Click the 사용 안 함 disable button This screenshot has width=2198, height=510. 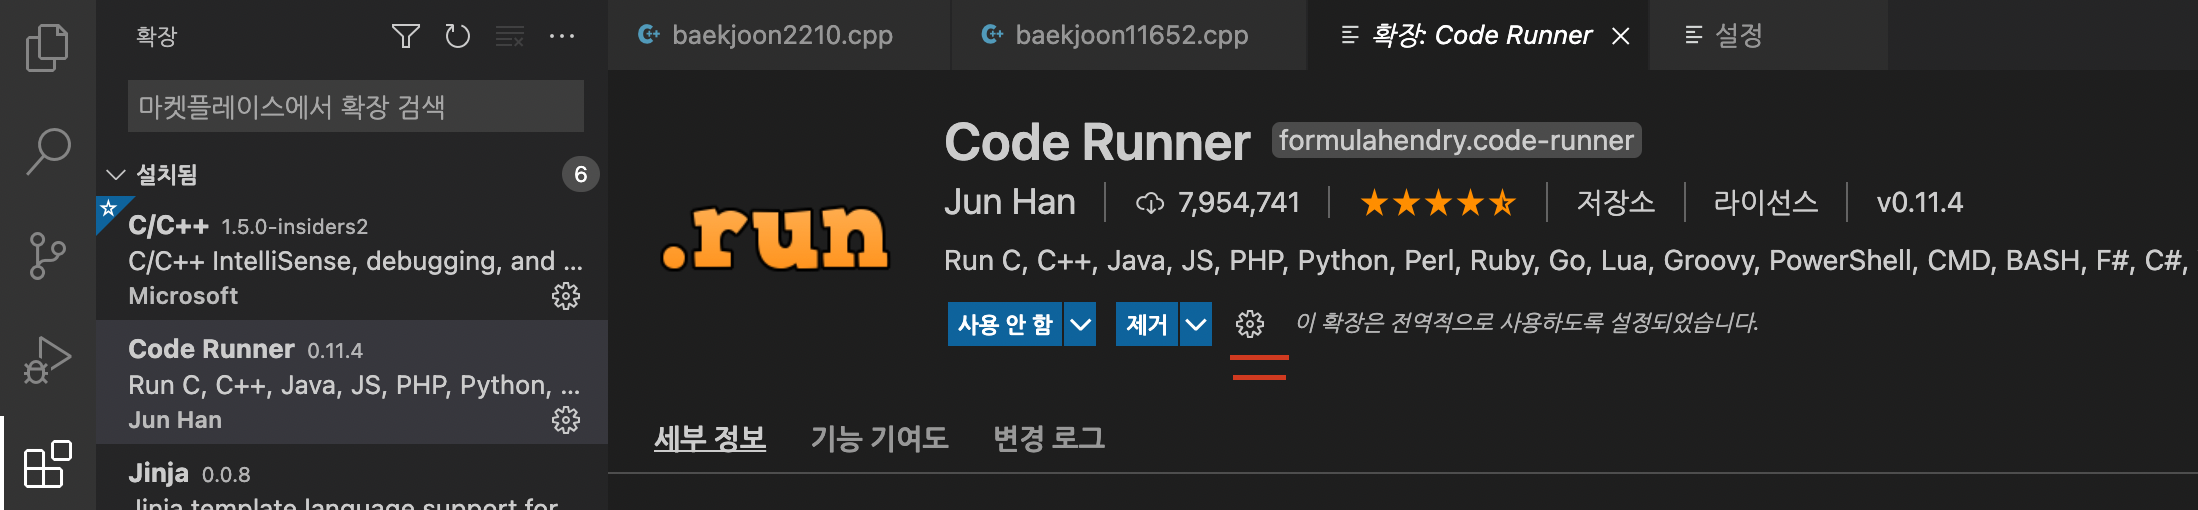click(1005, 324)
